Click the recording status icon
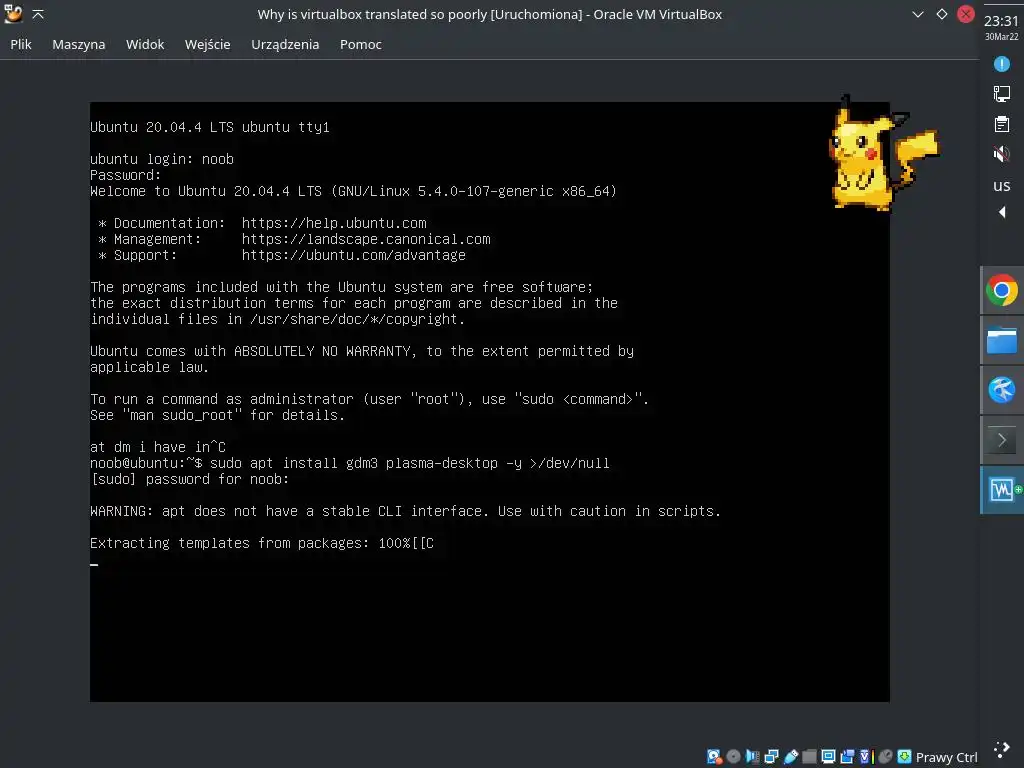 (x=847, y=757)
